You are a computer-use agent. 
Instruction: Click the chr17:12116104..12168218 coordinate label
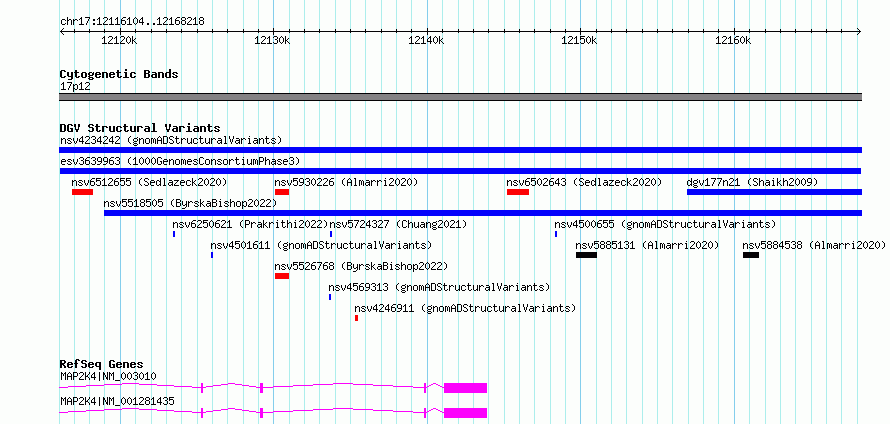(x=132, y=22)
